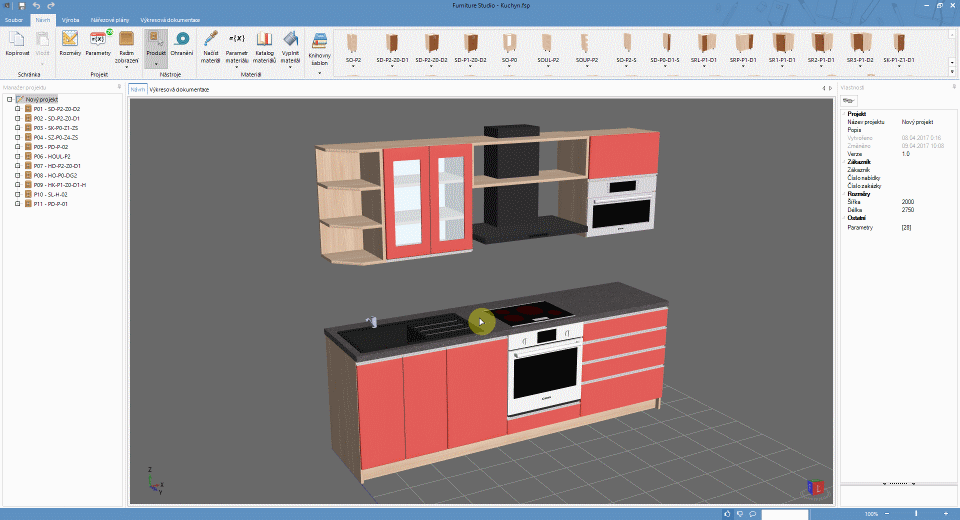The image size is (960, 520).
Task: Open the Produkt dropdown arrow
Action: 155,63
